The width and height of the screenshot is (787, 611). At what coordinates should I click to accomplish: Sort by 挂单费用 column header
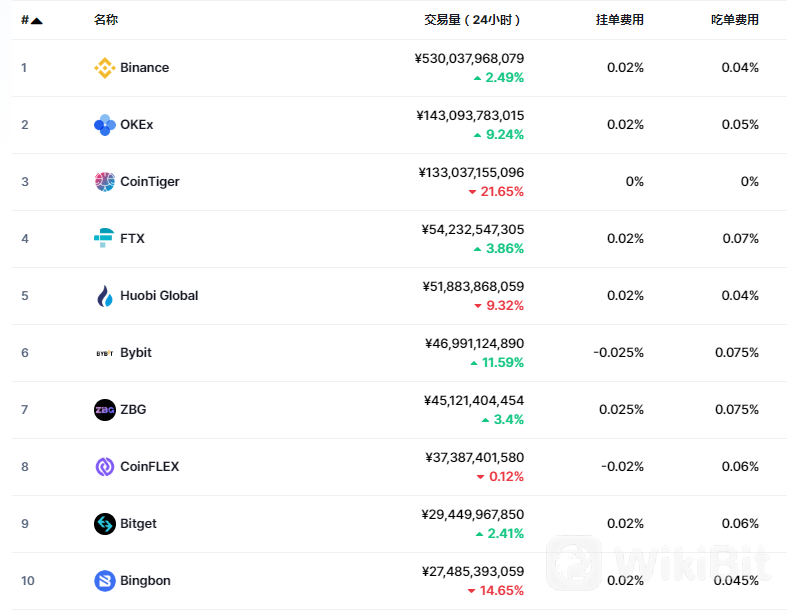tap(619, 20)
